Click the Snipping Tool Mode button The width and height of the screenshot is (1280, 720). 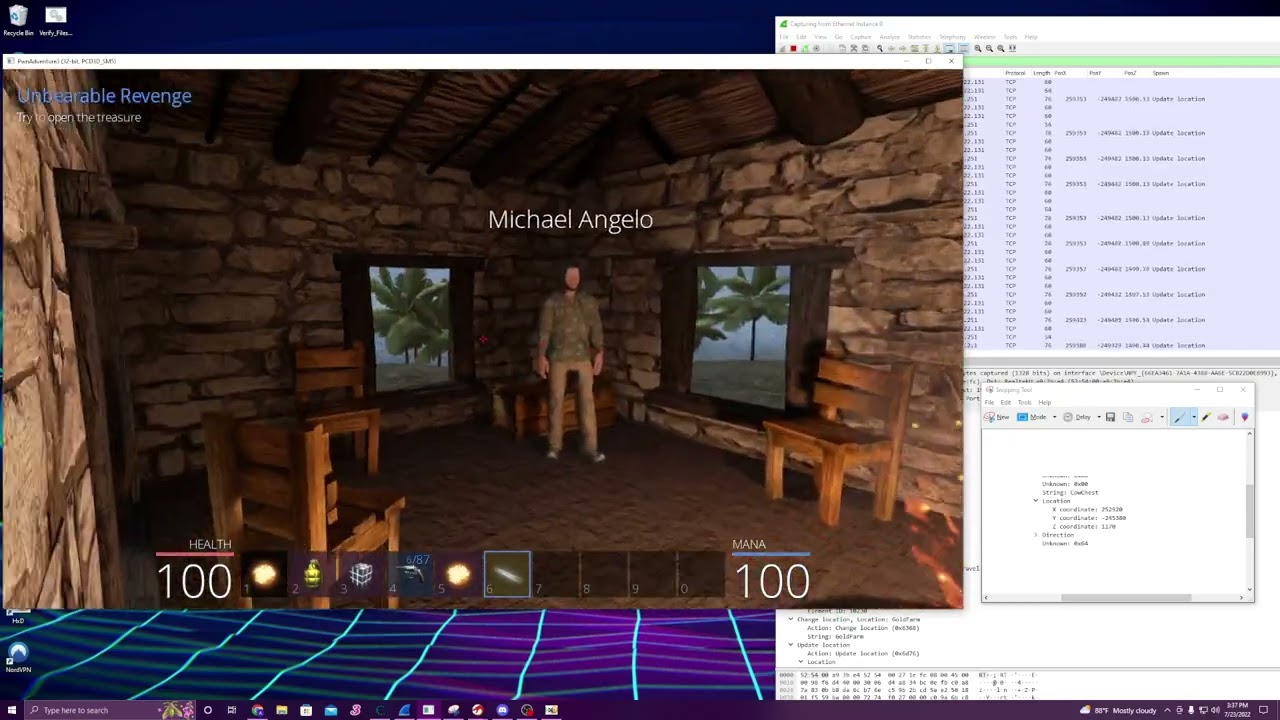[1032, 417]
